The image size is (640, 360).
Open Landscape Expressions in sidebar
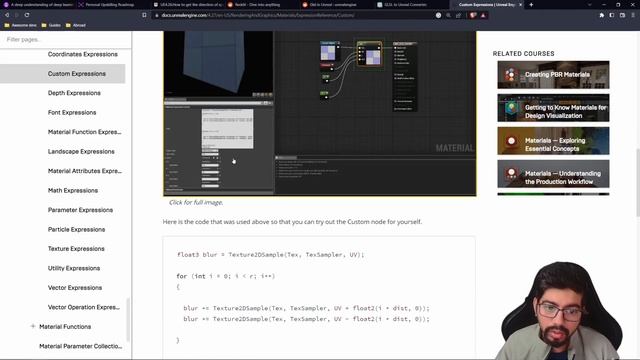[x=81, y=151]
